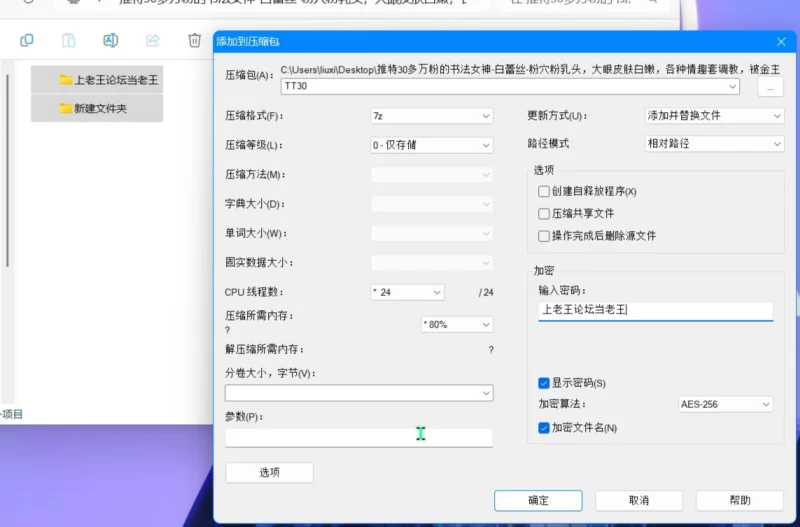This screenshot has height=527, width=800.
Task: Open the 路径模式 dropdown
Action: coord(714,144)
